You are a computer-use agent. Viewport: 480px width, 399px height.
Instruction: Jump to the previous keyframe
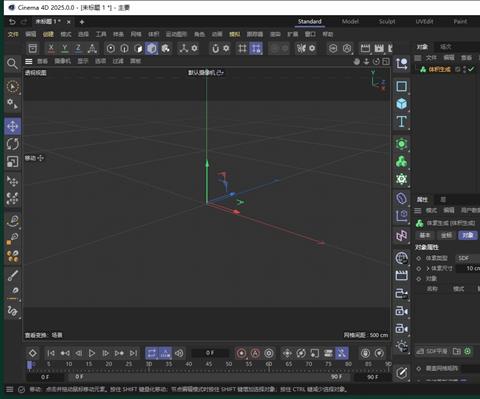pyautogui.click(x=65, y=353)
